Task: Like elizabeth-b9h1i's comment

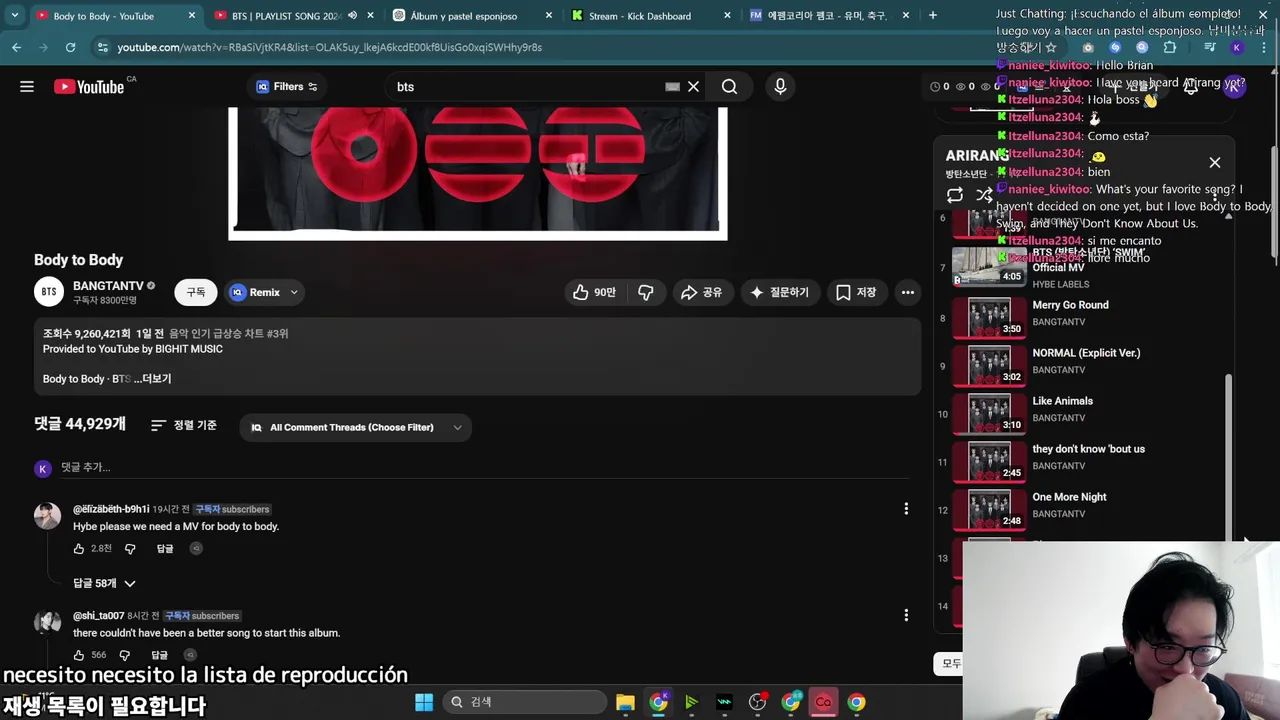Action: [79, 548]
